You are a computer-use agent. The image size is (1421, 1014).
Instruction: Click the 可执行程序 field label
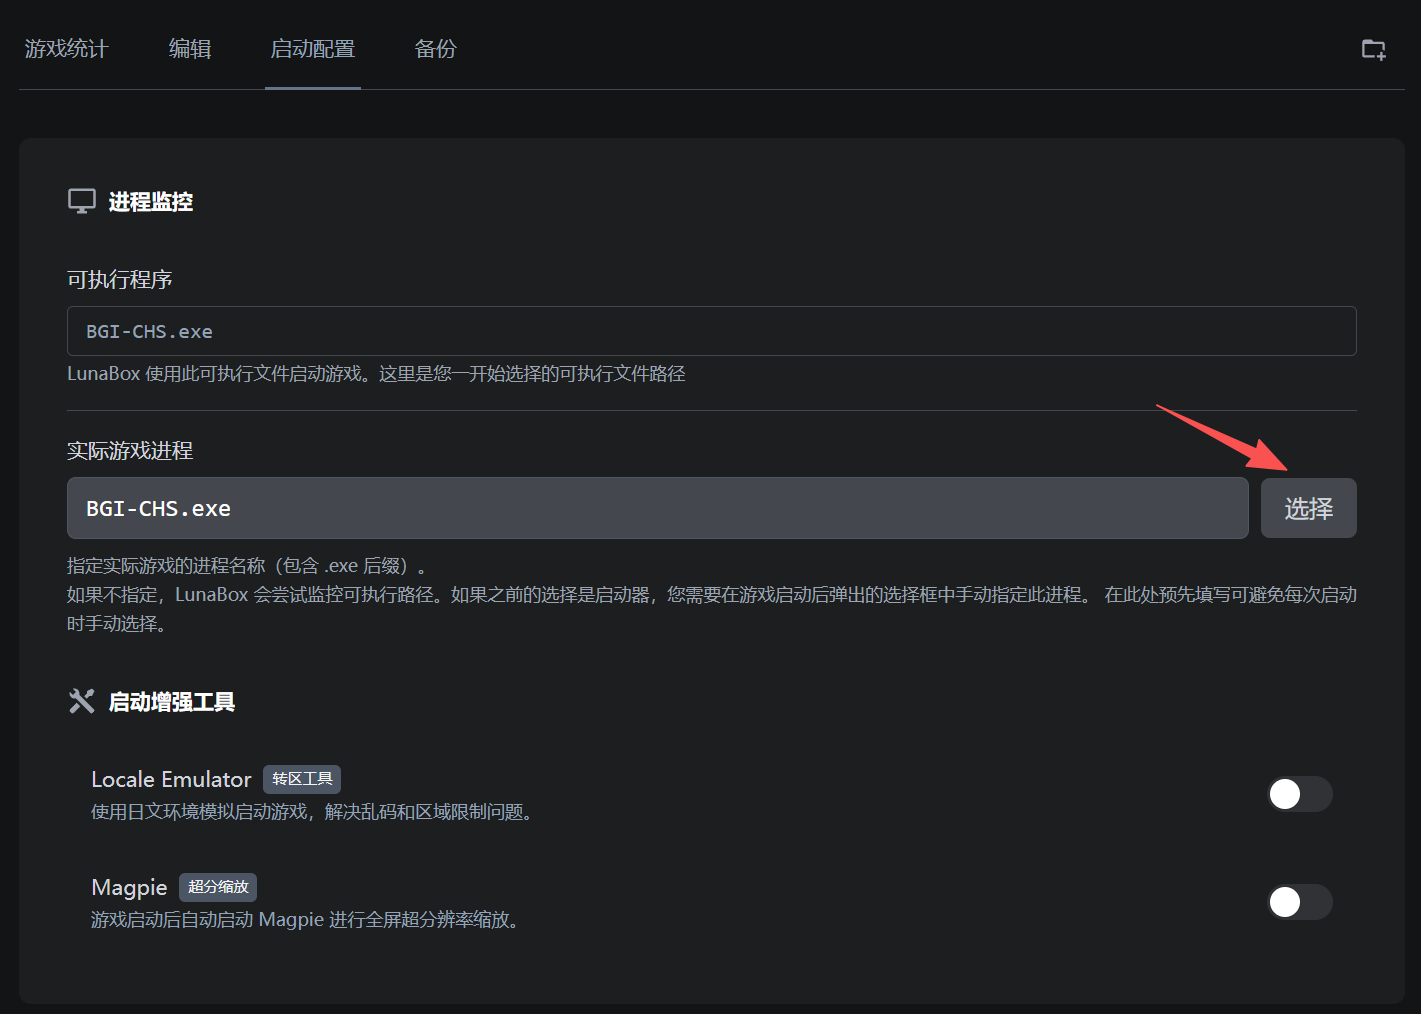120,280
